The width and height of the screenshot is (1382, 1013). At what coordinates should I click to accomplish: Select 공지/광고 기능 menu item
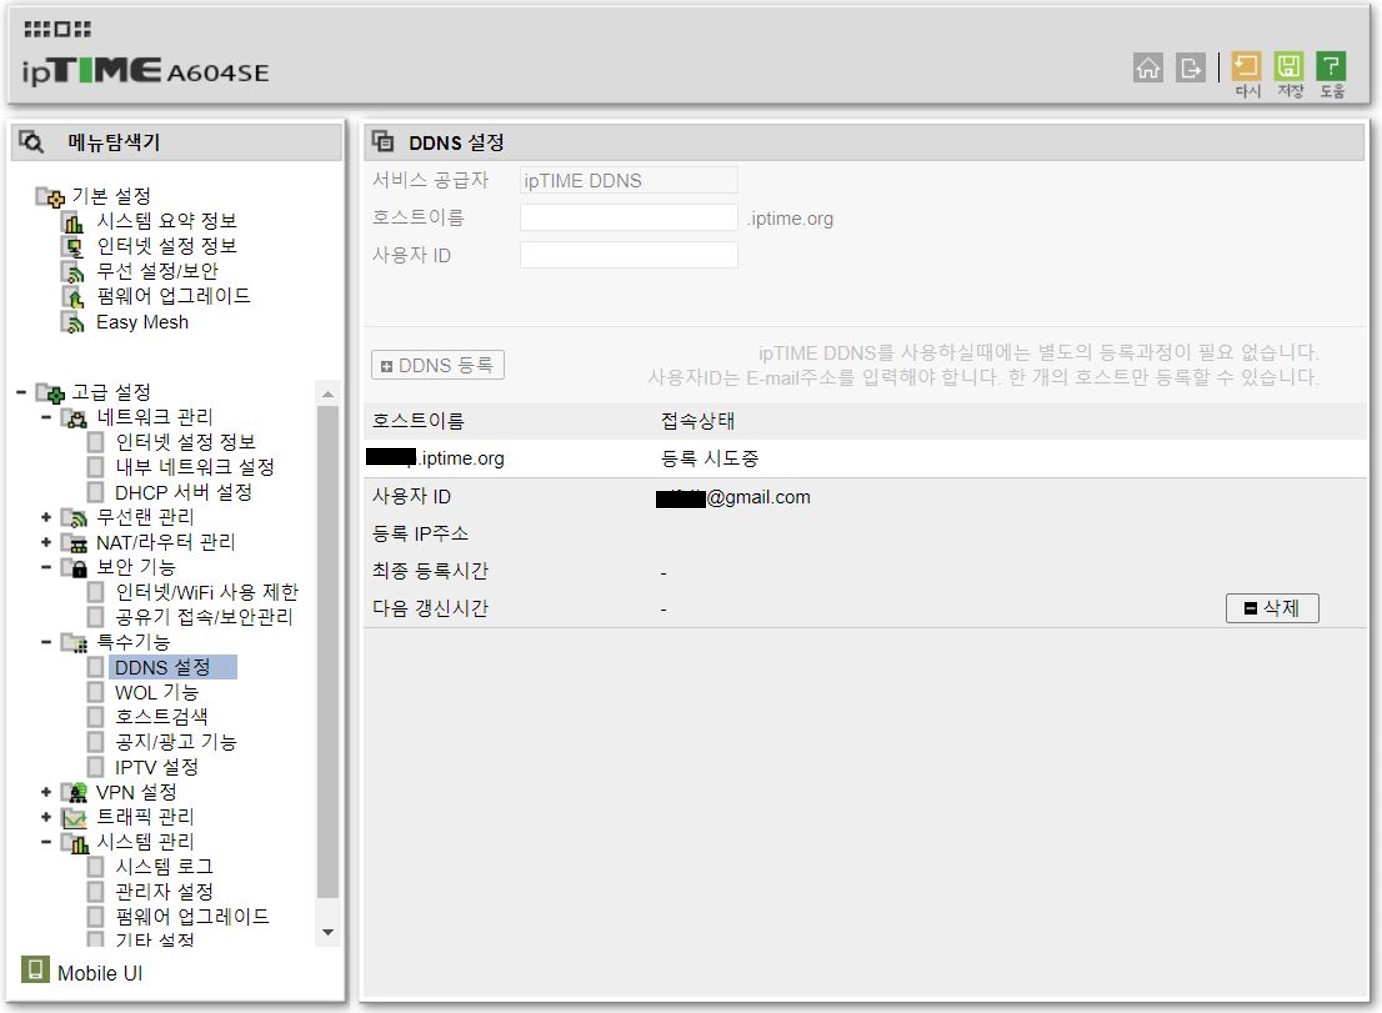(176, 742)
